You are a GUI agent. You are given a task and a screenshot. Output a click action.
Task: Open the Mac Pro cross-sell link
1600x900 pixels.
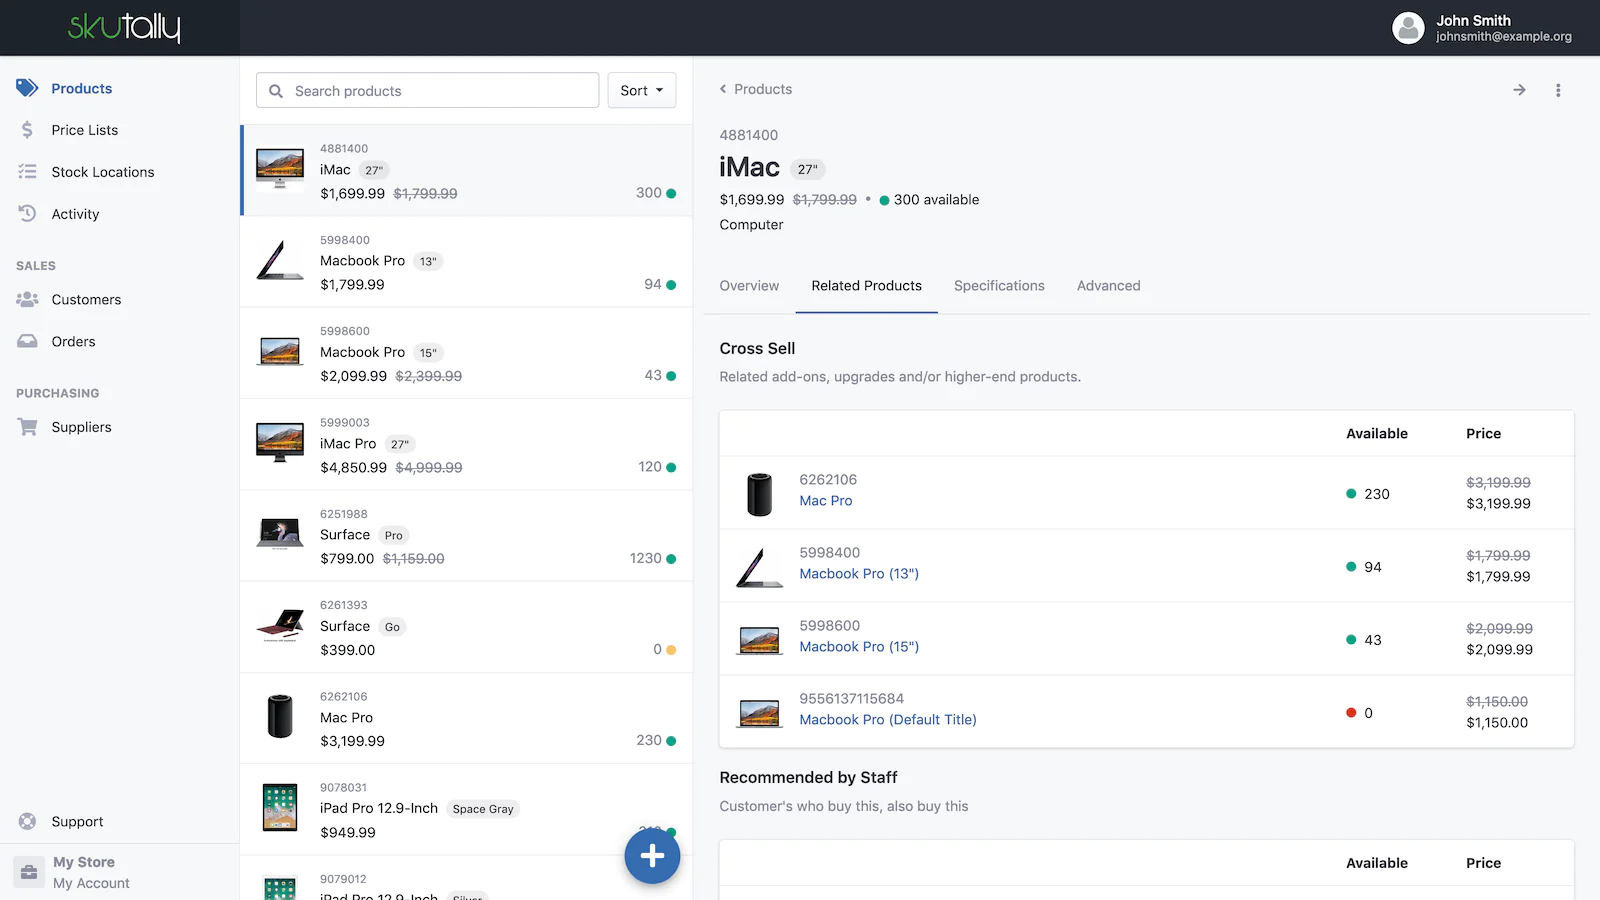(x=826, y=501)
